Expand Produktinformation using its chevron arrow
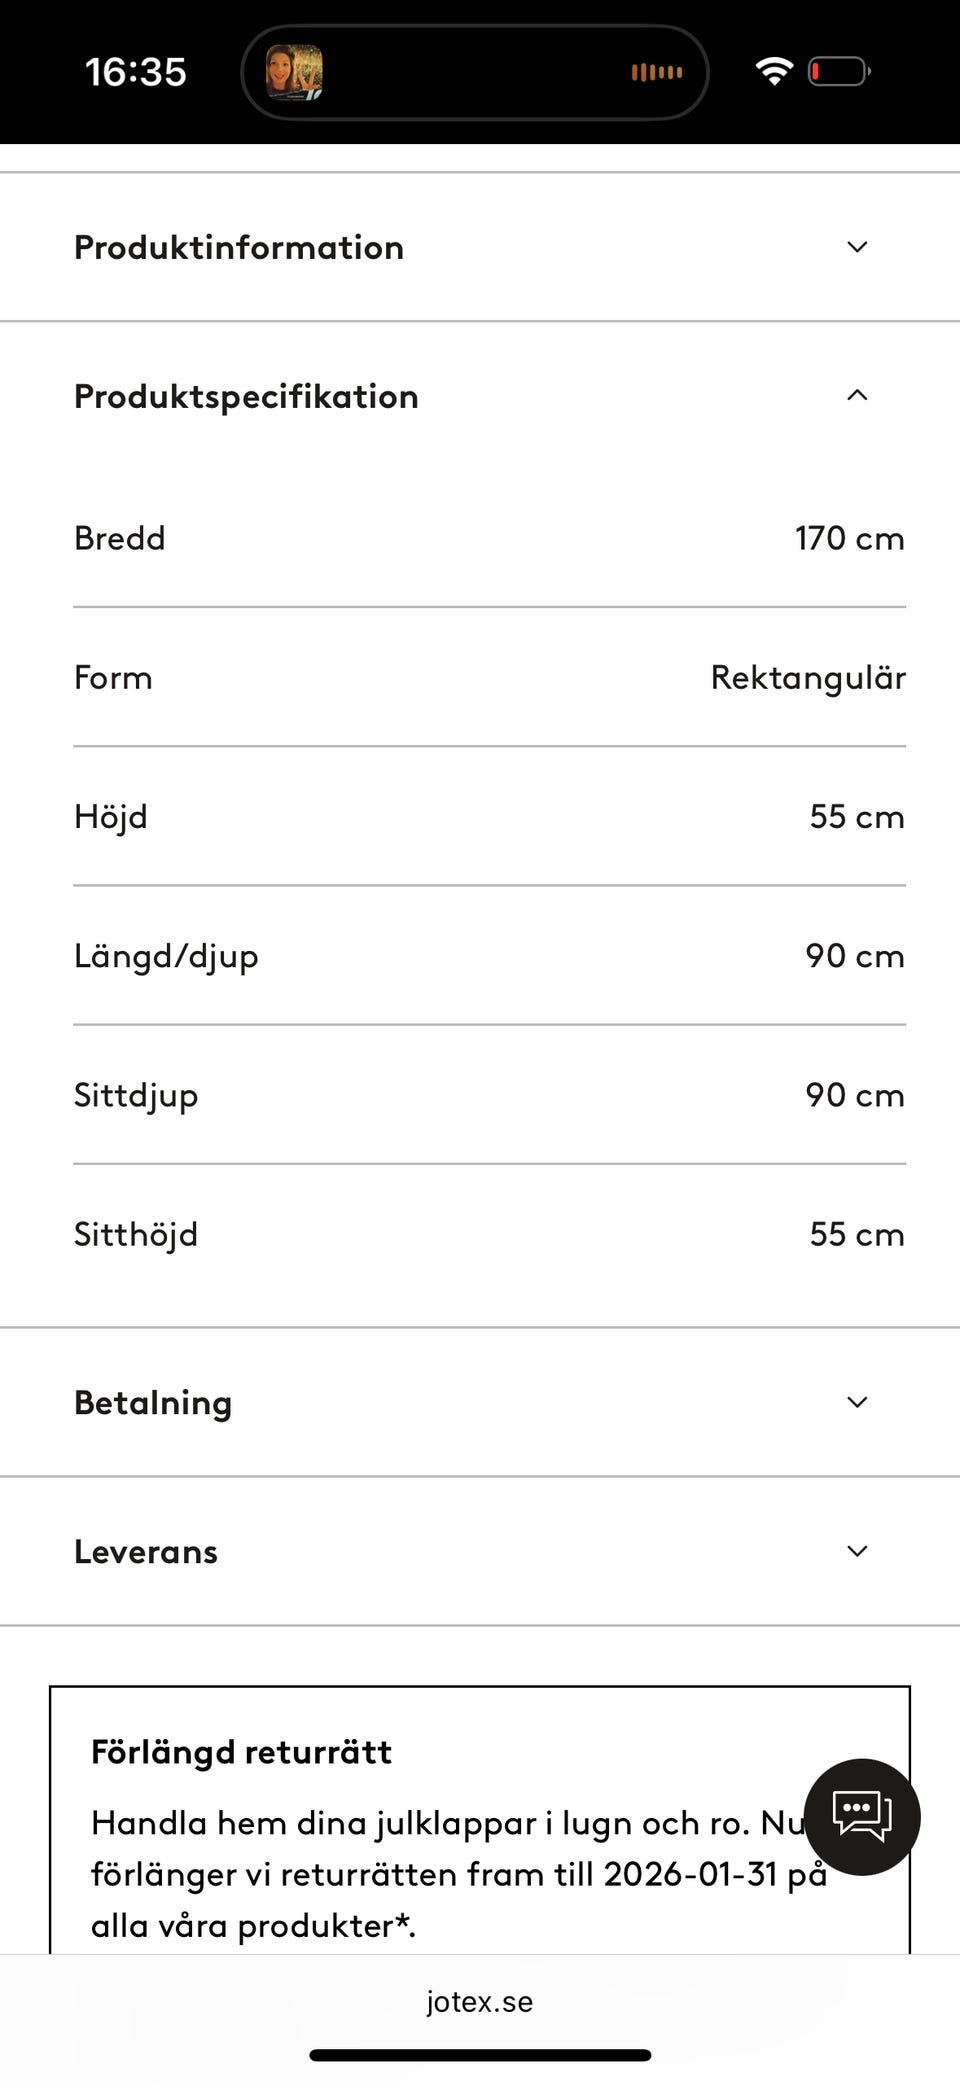 pyautogui.click(x=857, y=247)
